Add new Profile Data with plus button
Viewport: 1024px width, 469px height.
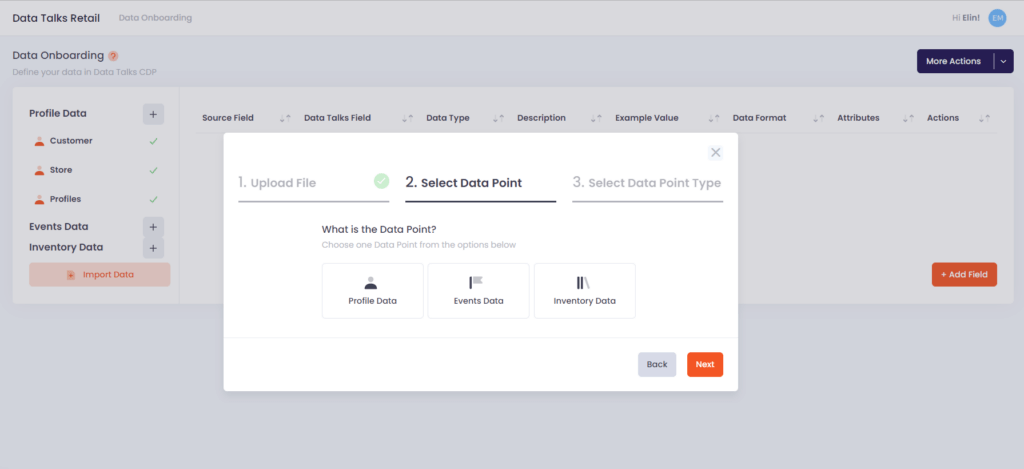[153, 114]
